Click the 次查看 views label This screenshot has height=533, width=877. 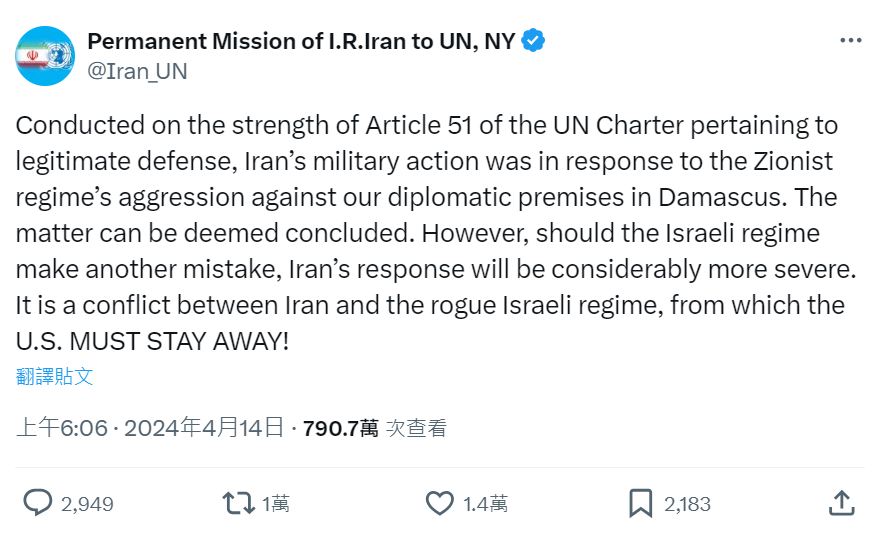(417, 428)
